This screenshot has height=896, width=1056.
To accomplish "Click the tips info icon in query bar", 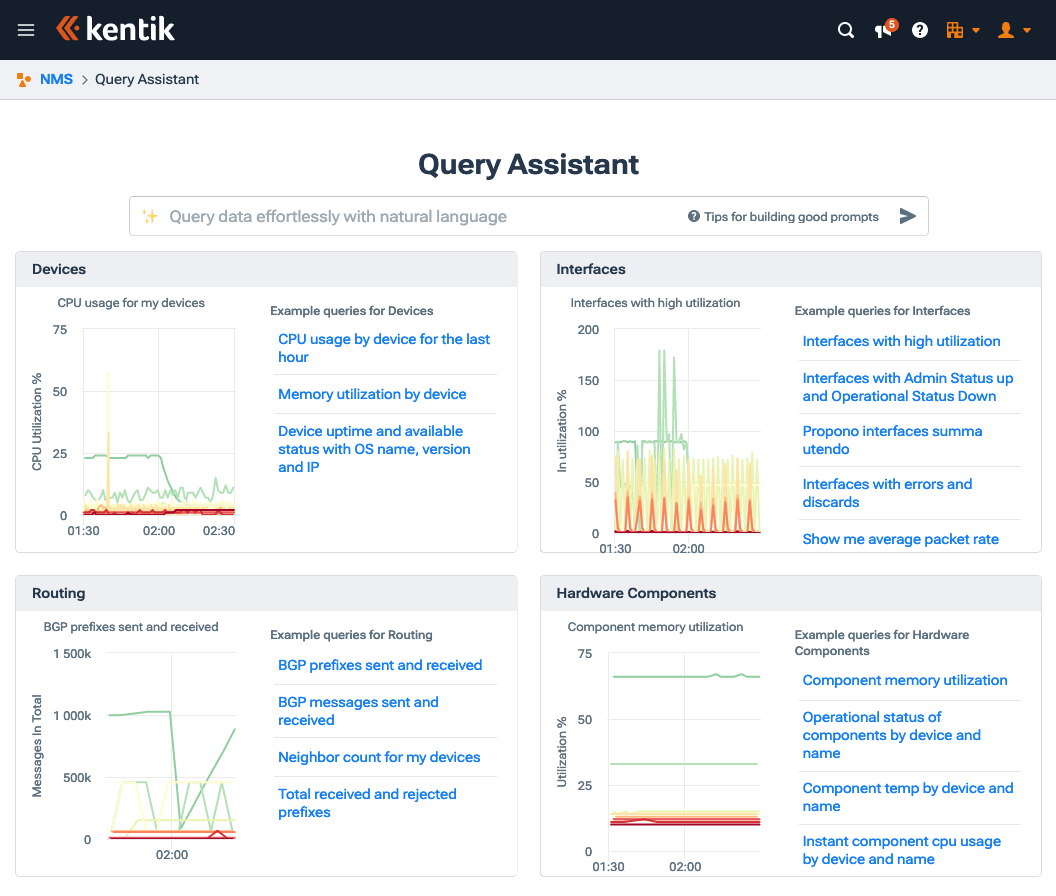I will click(x=692, y=216).
